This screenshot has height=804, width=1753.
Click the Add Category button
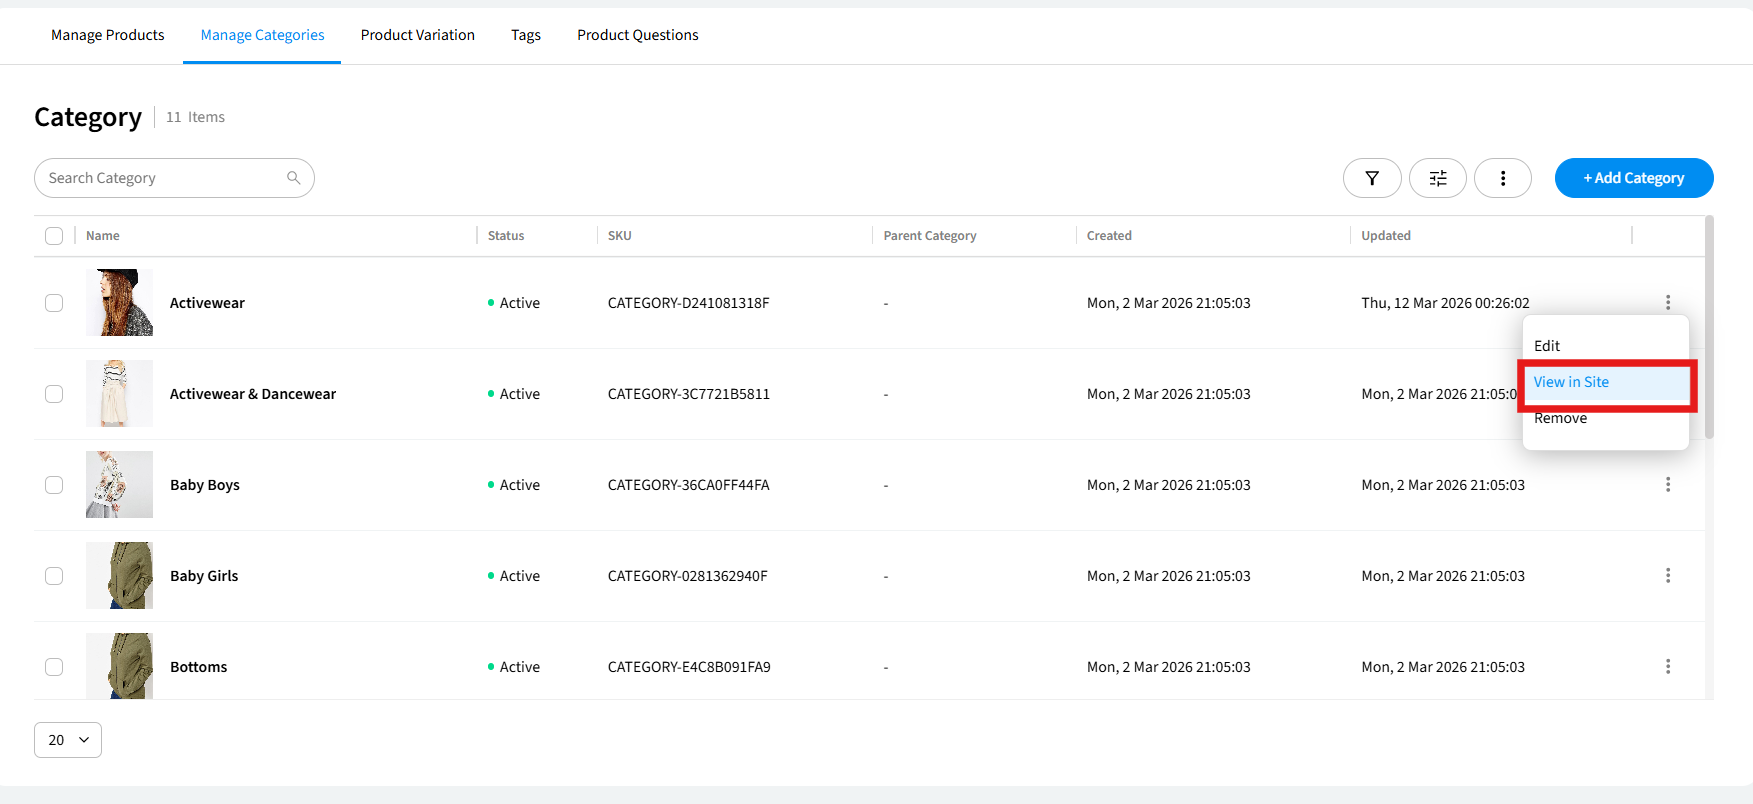[x=1633, y=178]
